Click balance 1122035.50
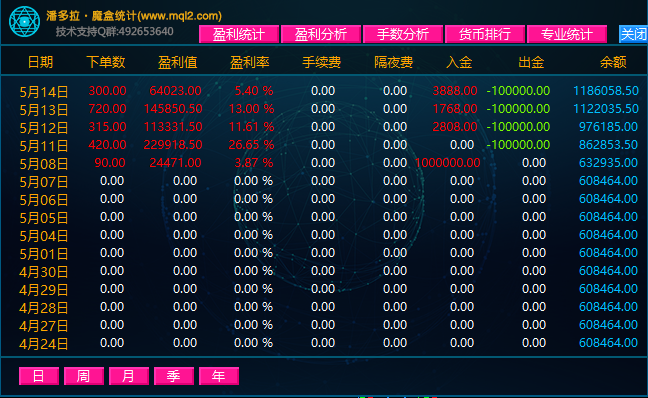Image resolution: width=648 pixels, height=398 pixels. [606, 109]
